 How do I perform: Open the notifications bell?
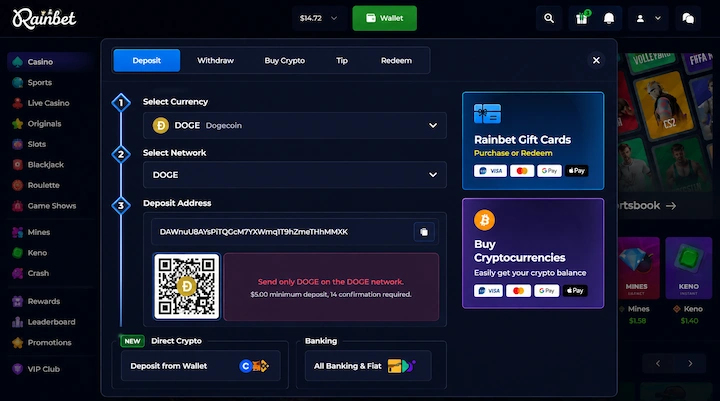[609, 18]
